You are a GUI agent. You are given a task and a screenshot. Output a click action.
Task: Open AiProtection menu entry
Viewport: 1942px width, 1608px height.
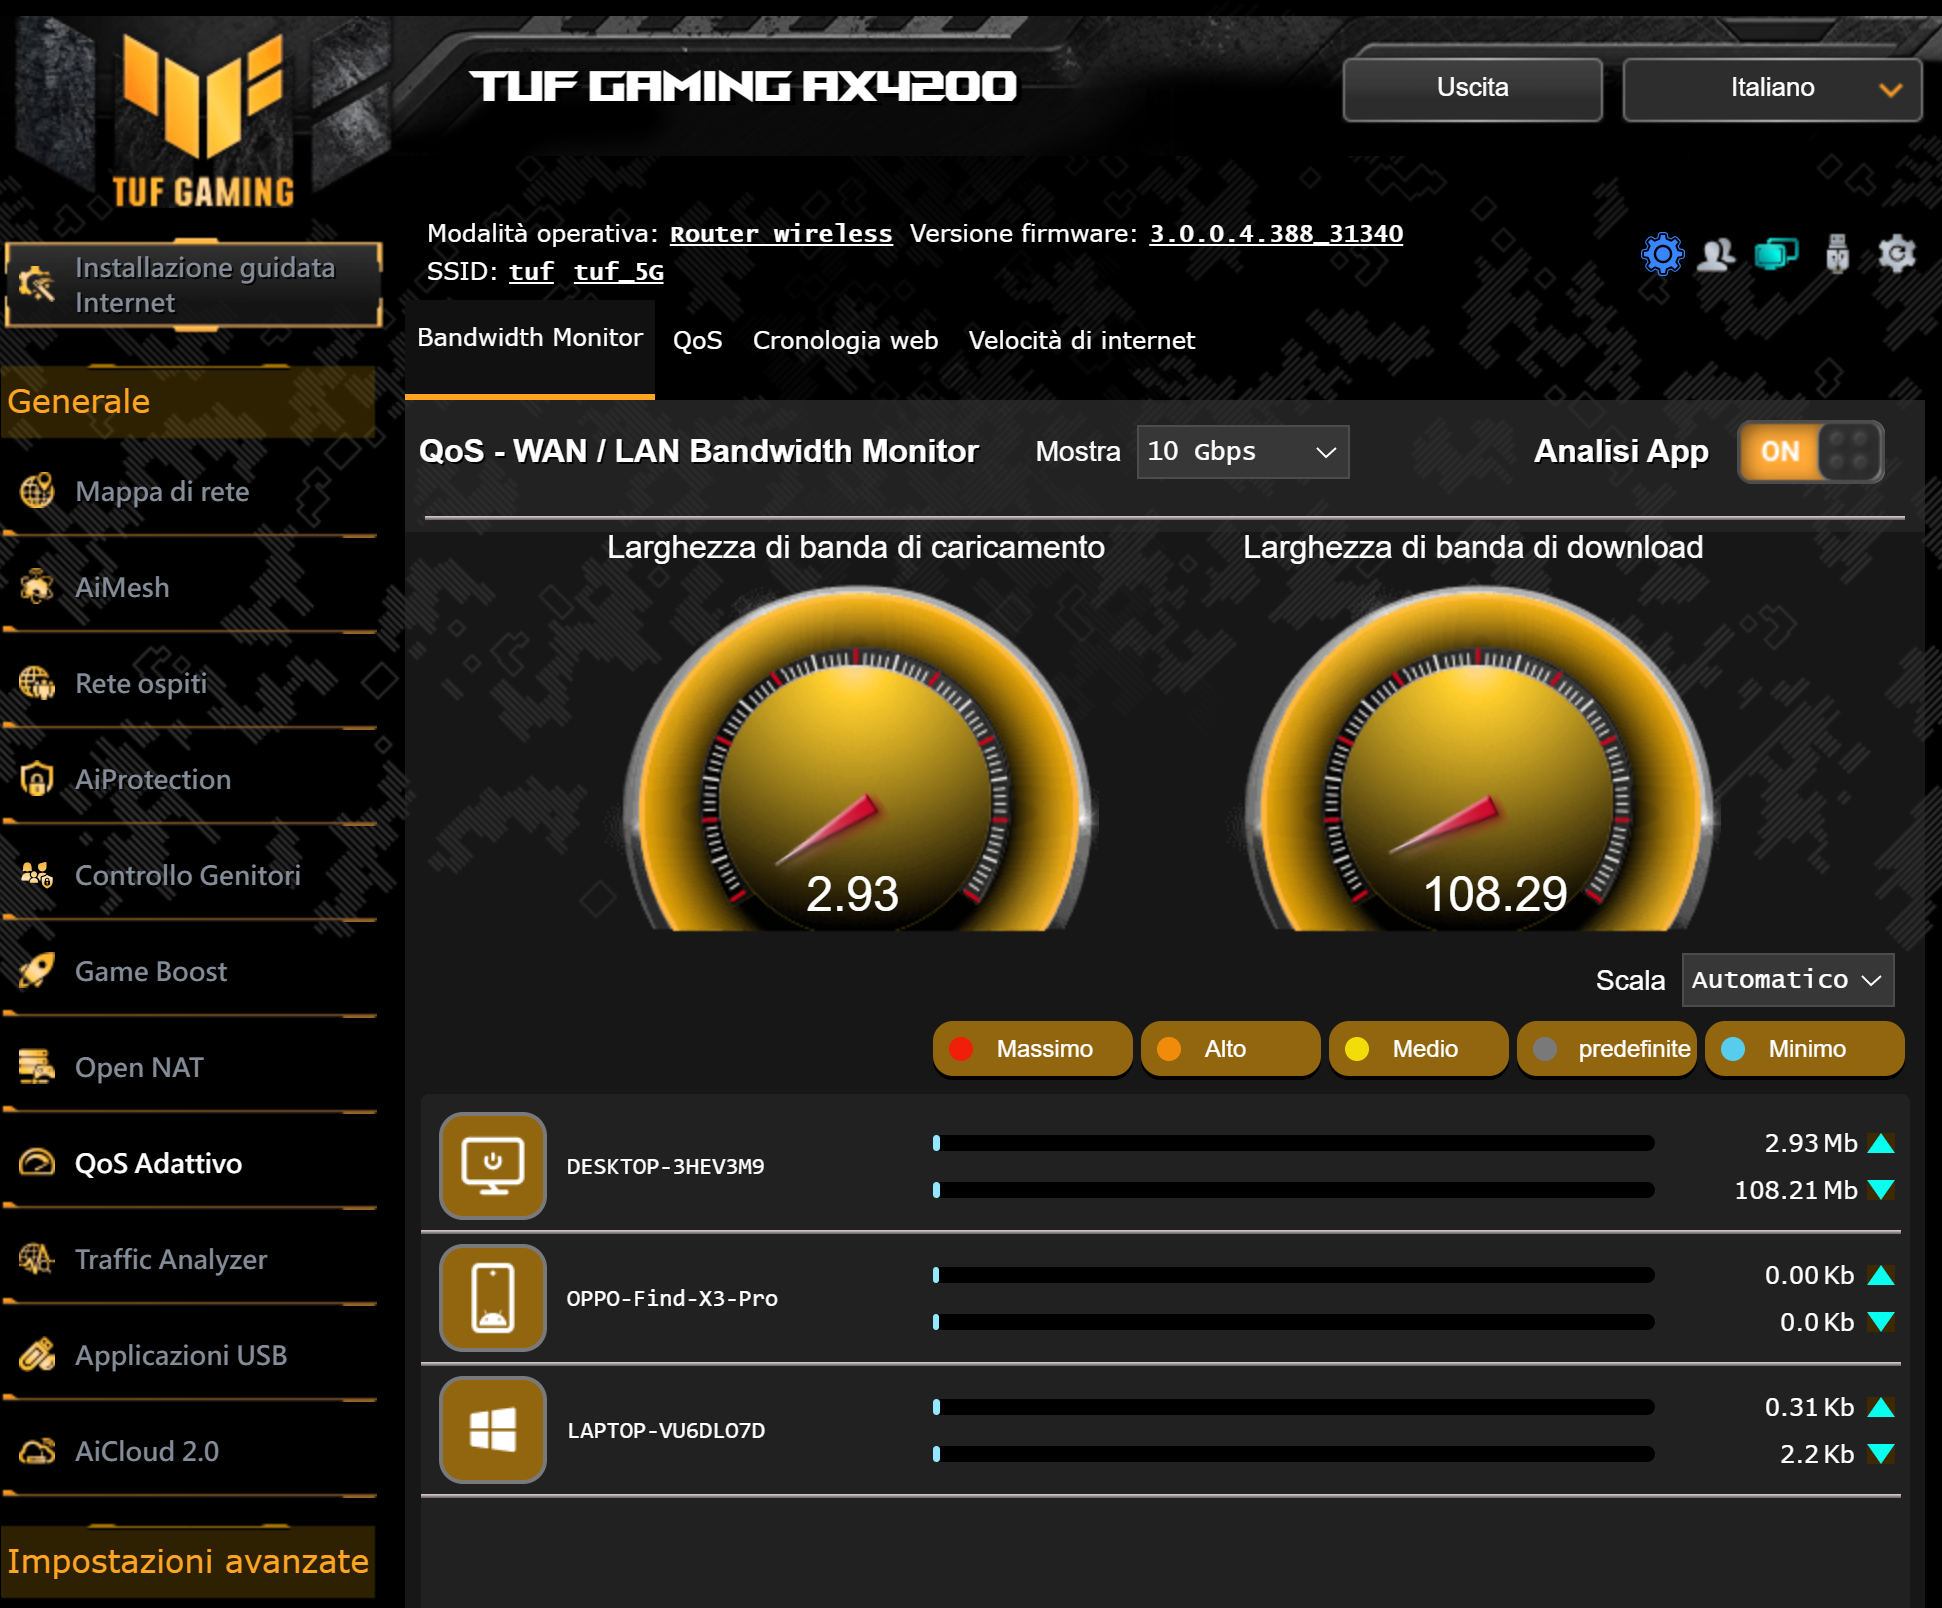(190, 779)
